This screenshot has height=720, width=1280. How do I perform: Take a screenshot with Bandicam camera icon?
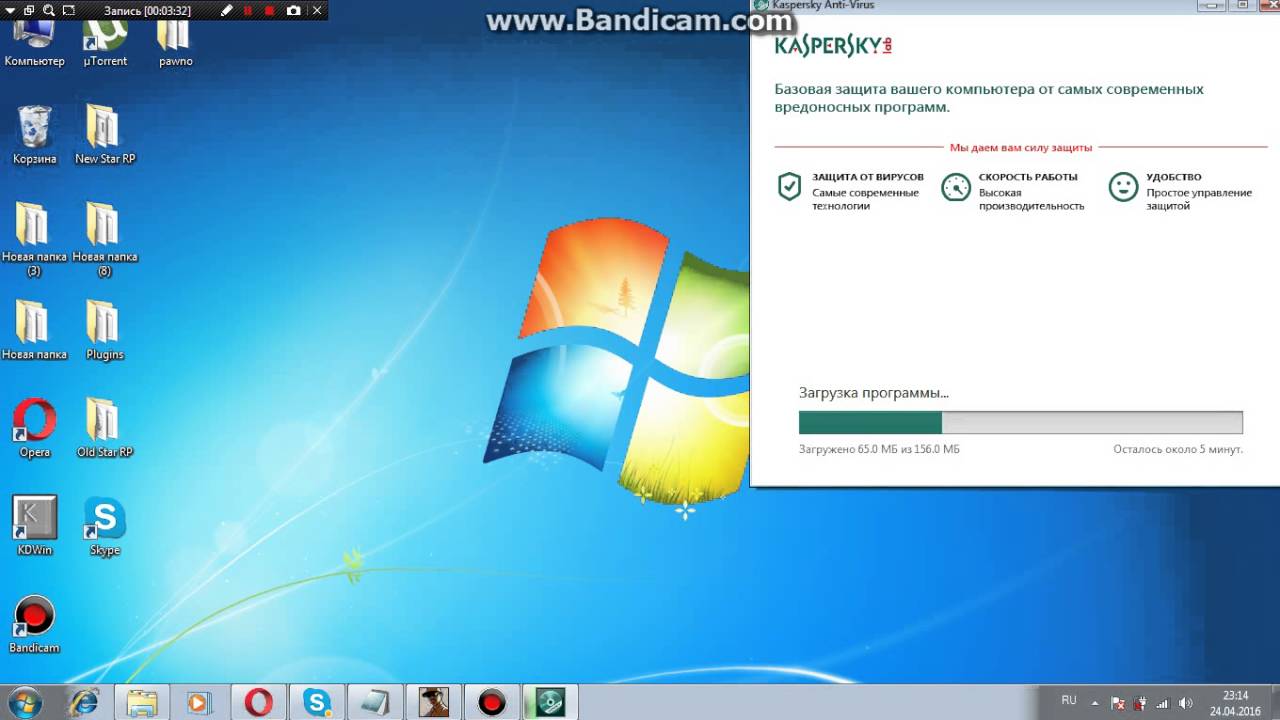[293, 11]
